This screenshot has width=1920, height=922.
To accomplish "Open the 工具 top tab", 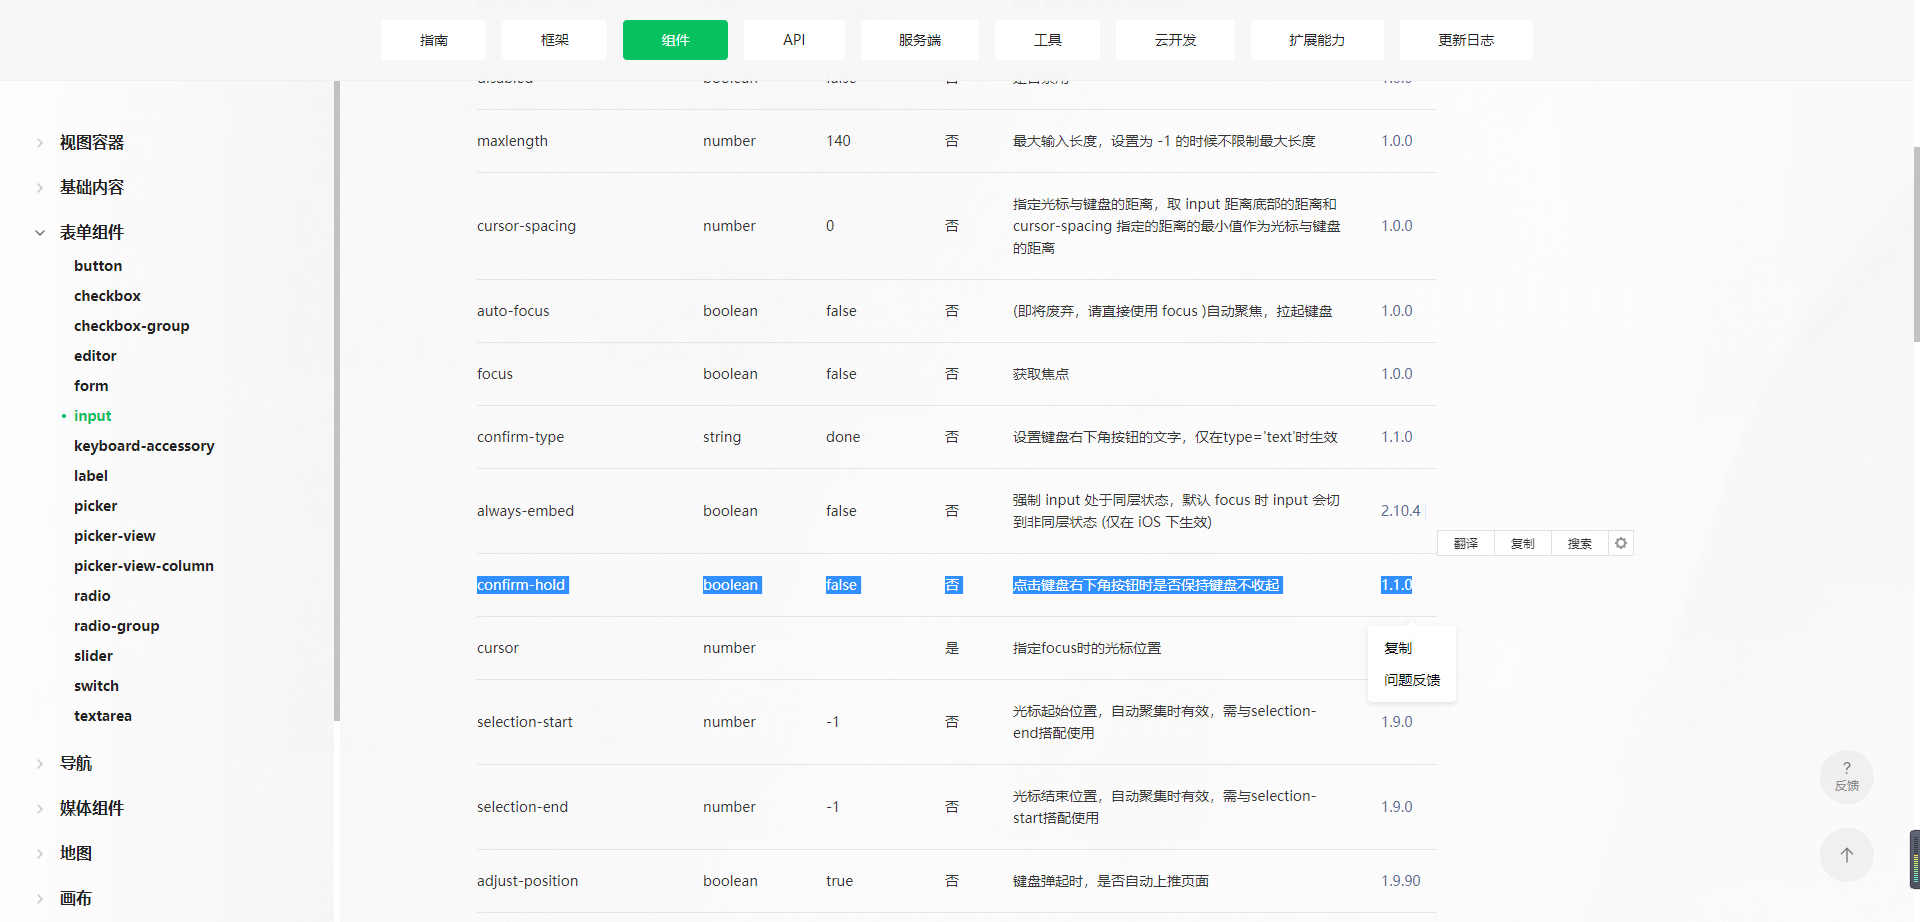I will click(1047, 40).
